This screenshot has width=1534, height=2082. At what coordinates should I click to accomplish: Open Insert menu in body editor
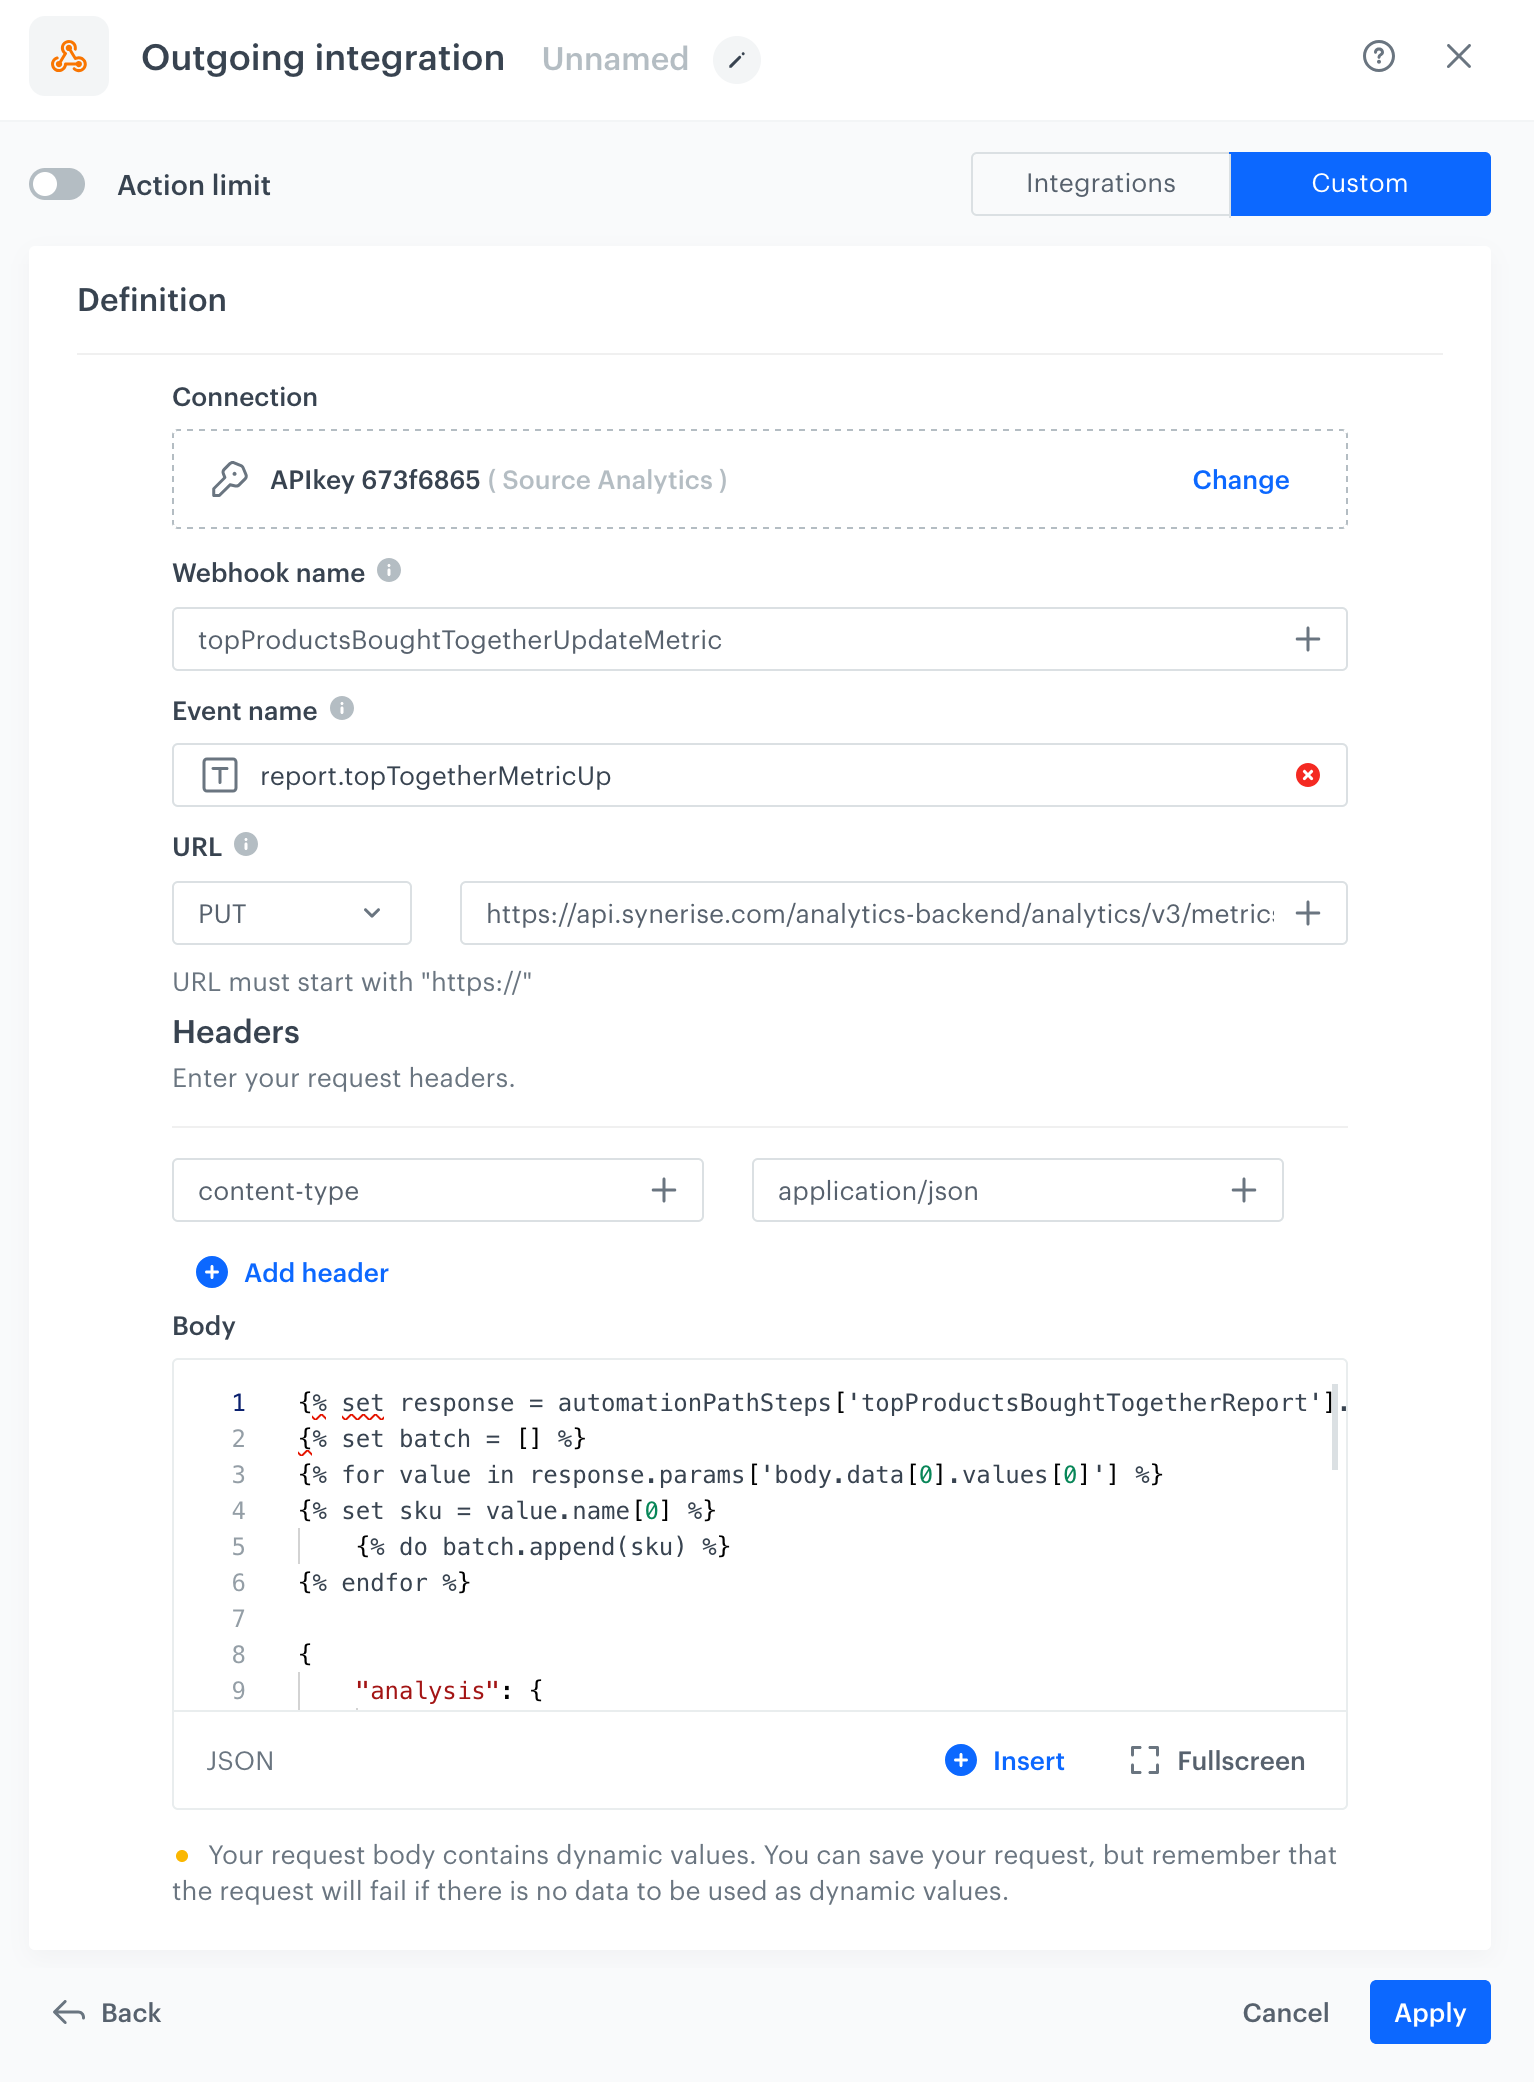tap(1005, 1760)
